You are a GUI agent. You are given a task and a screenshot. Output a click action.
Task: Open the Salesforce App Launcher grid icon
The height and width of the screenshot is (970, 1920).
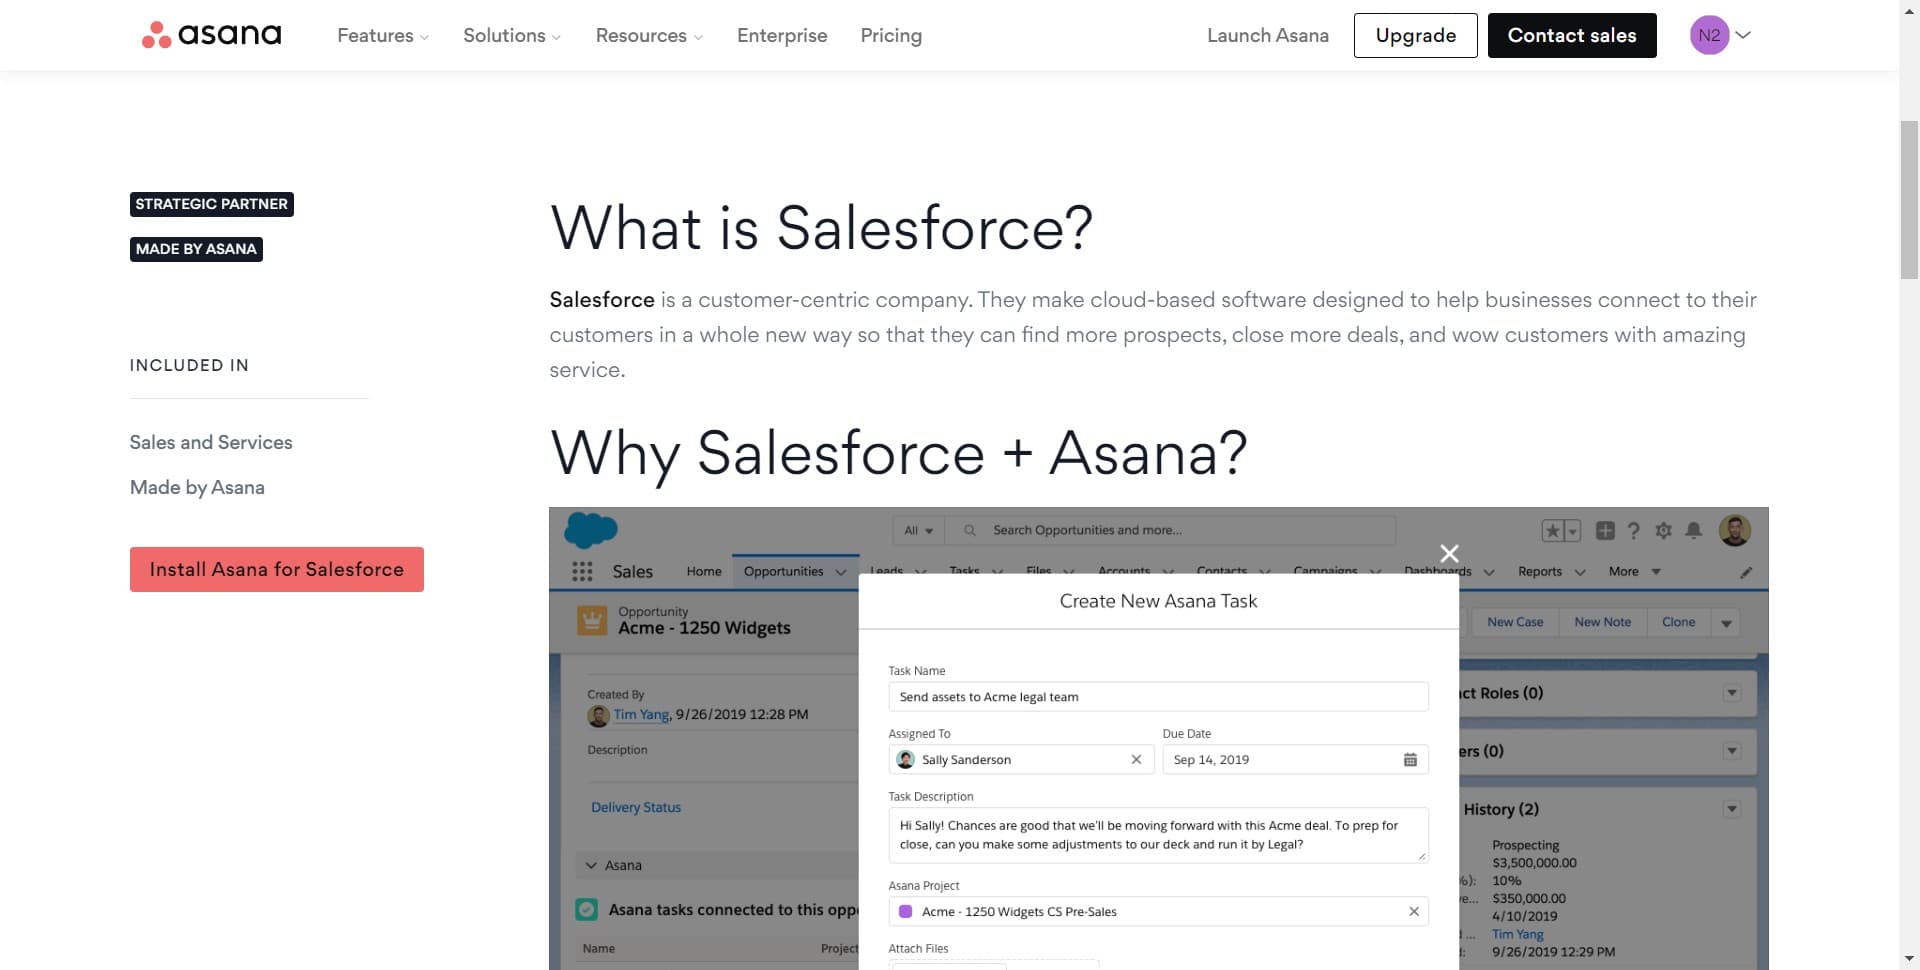(582, 570)
